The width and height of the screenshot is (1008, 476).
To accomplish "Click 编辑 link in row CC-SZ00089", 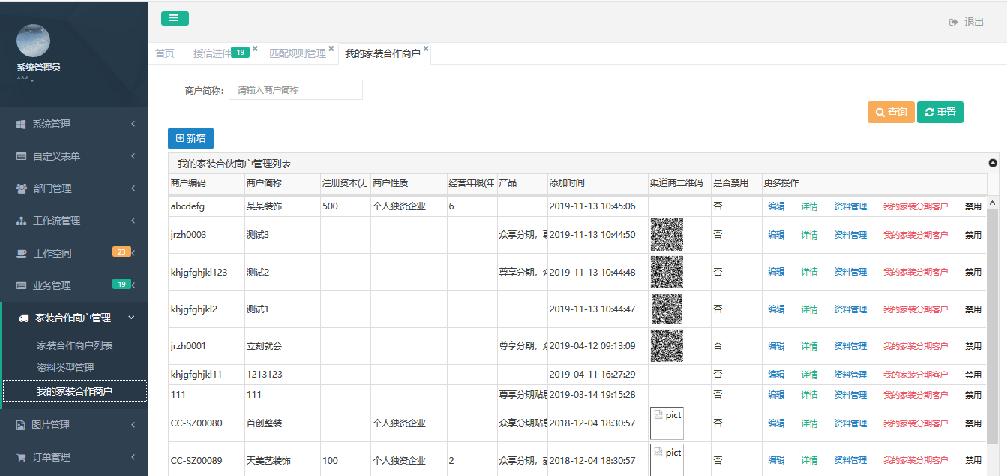I will pos(776,461).
